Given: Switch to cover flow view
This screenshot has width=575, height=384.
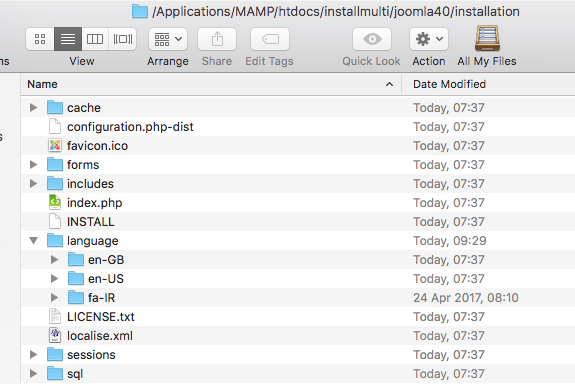Looking at the screenshot, I should [122, 39].
